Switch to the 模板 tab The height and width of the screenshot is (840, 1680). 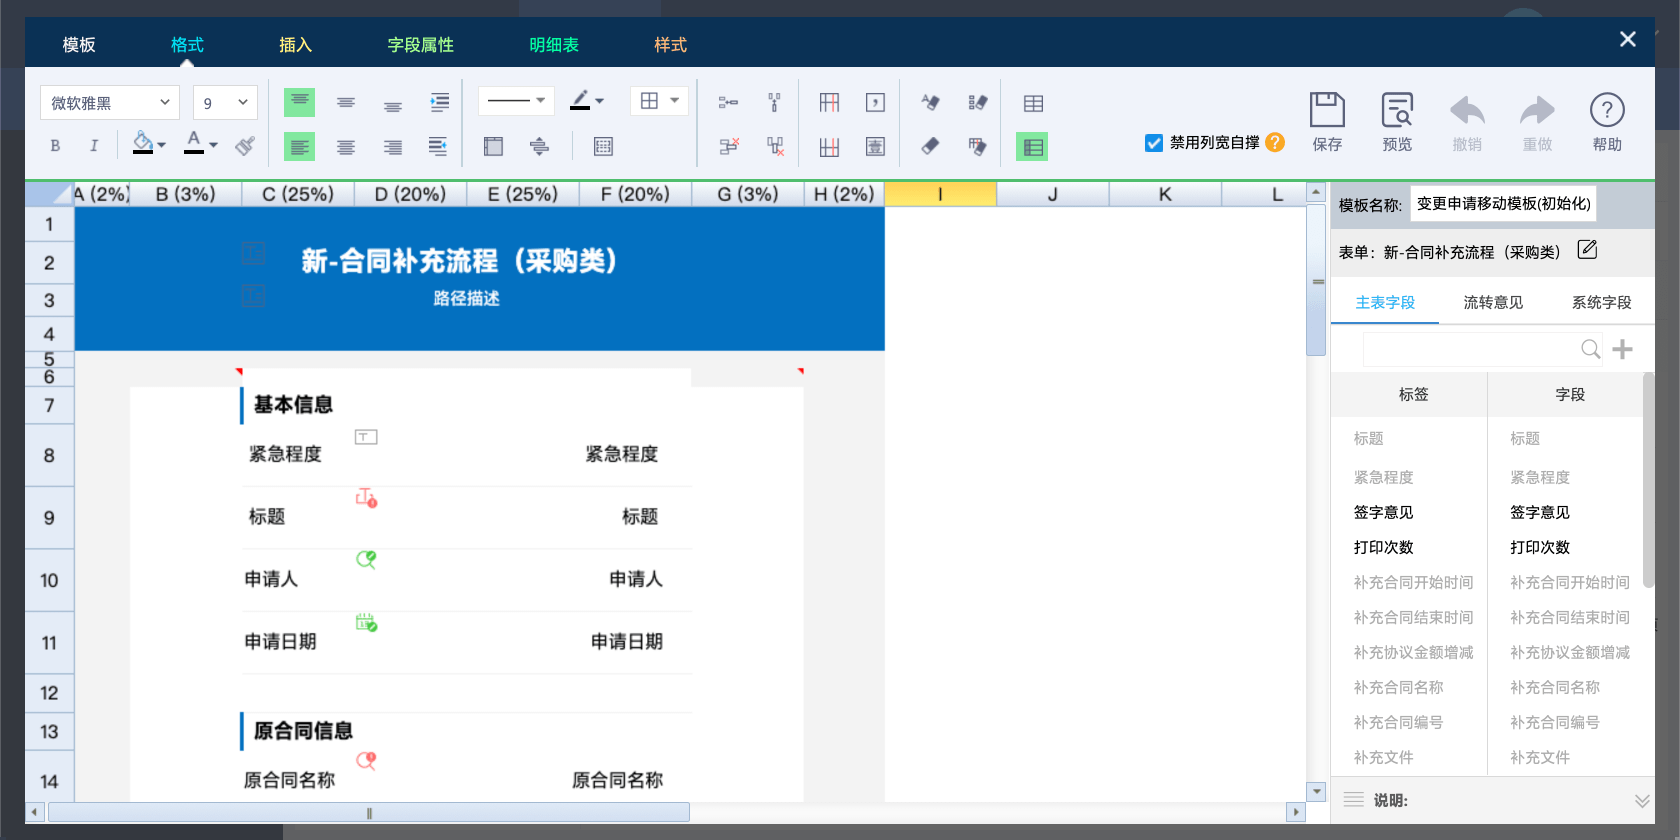click(79, 44)
